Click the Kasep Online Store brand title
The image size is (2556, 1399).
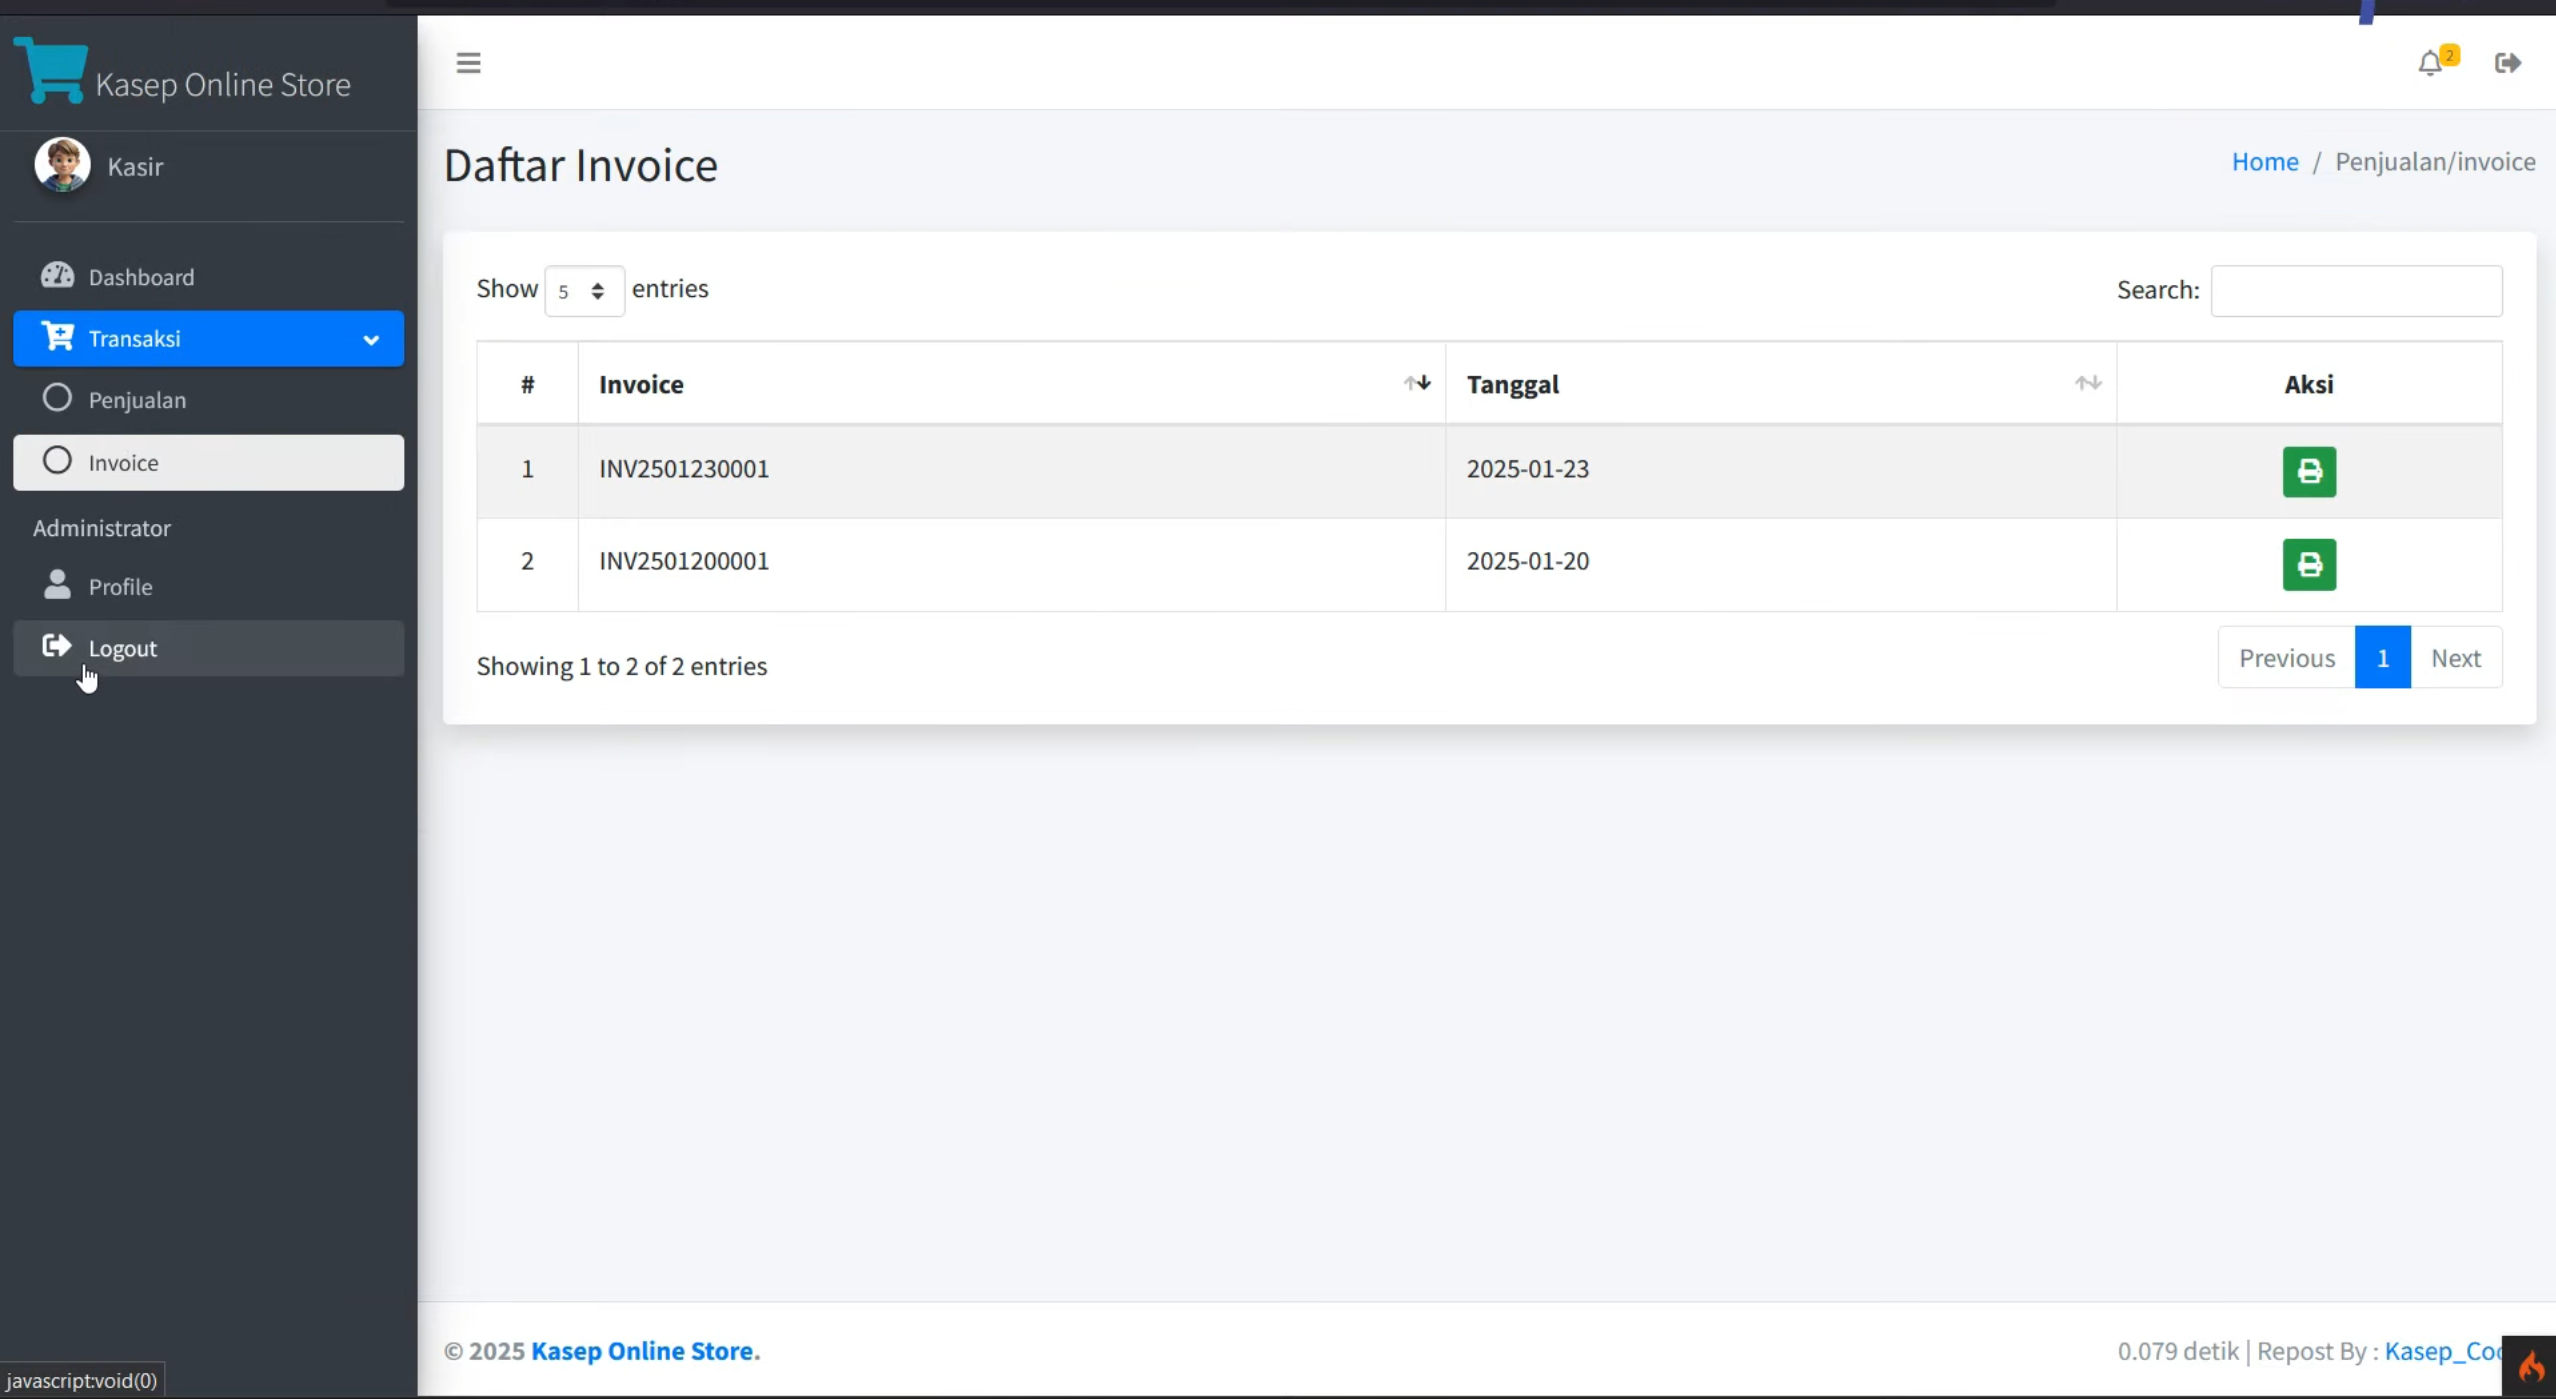(223, 84)
